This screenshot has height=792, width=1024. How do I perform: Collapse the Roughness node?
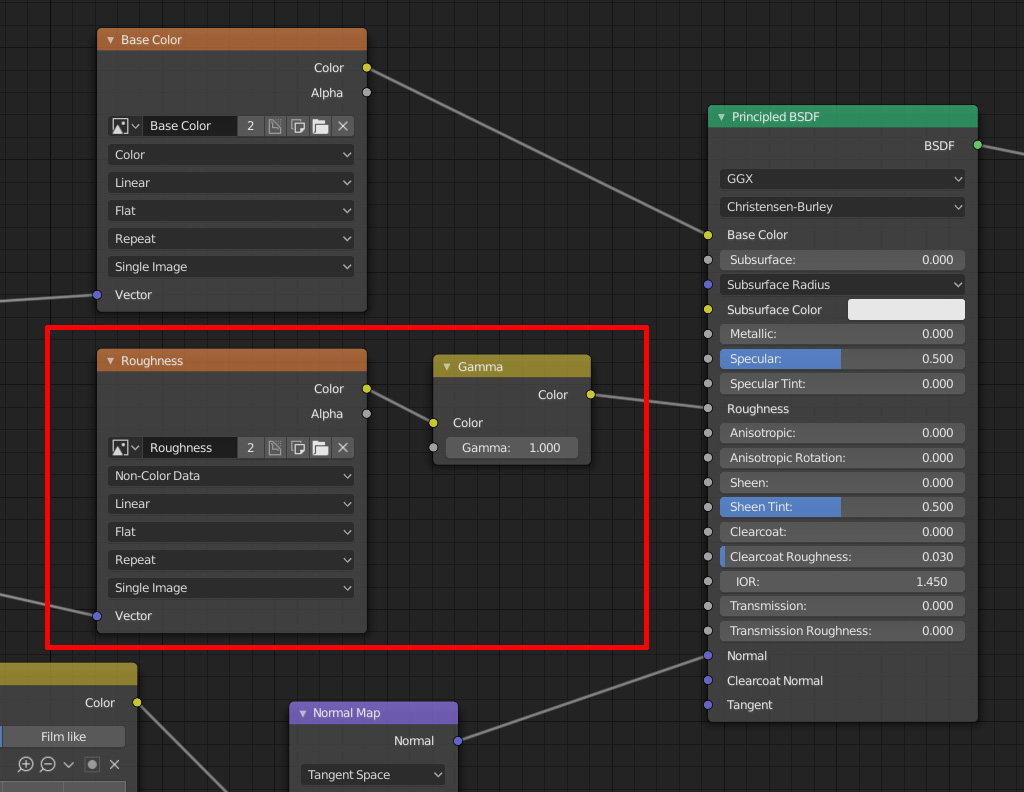[x=110, y=361]
